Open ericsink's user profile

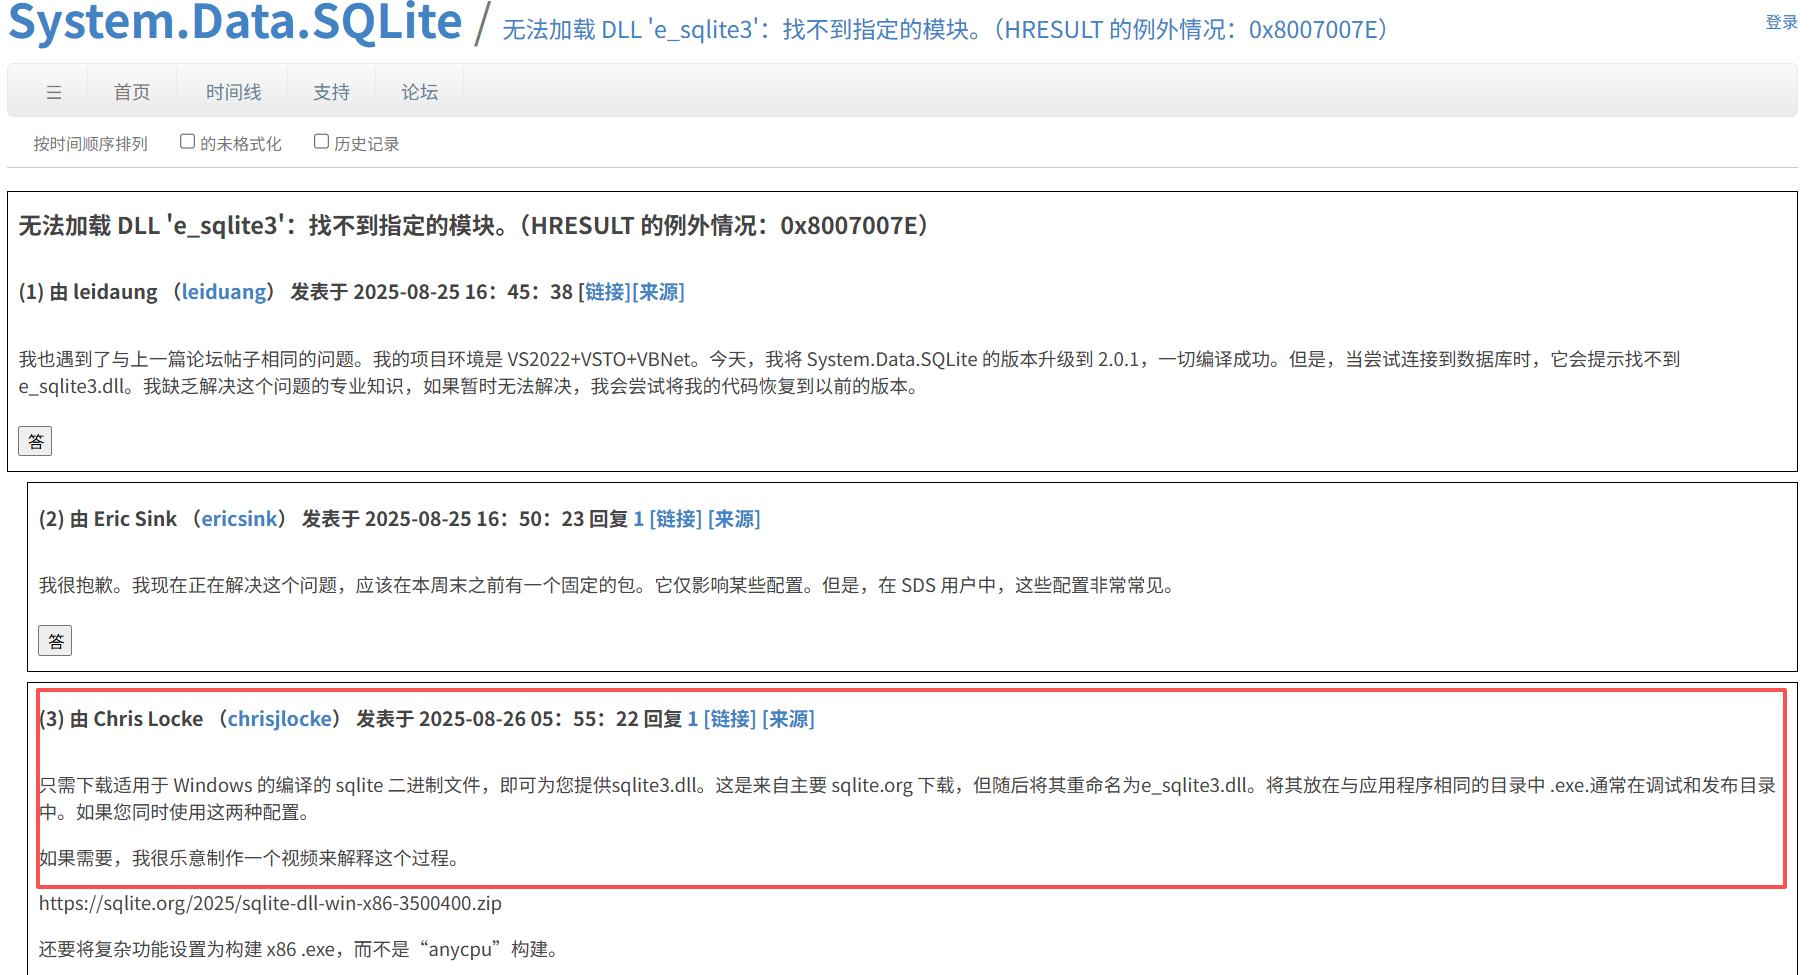click(x=240, y=519)
